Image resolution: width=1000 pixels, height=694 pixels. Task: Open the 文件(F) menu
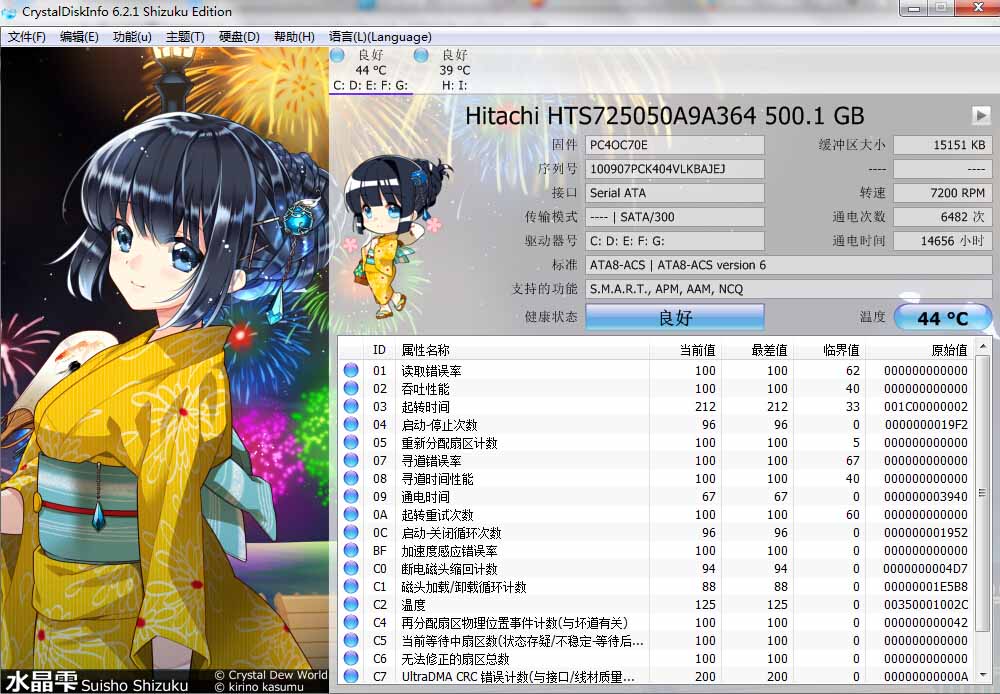pos(27,37)
